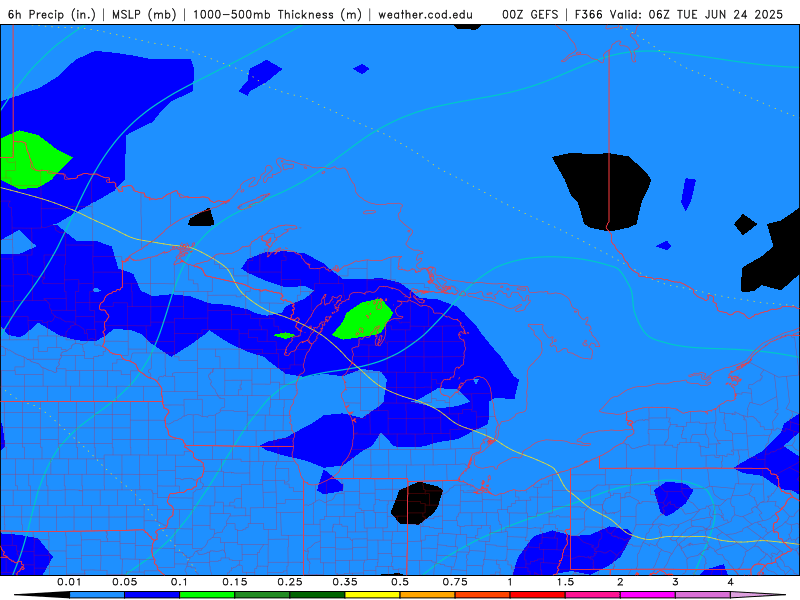The height and width of the screenshot is (600, 800).
Task: Click the '0.5' legend value
Action: pos(400,582)
